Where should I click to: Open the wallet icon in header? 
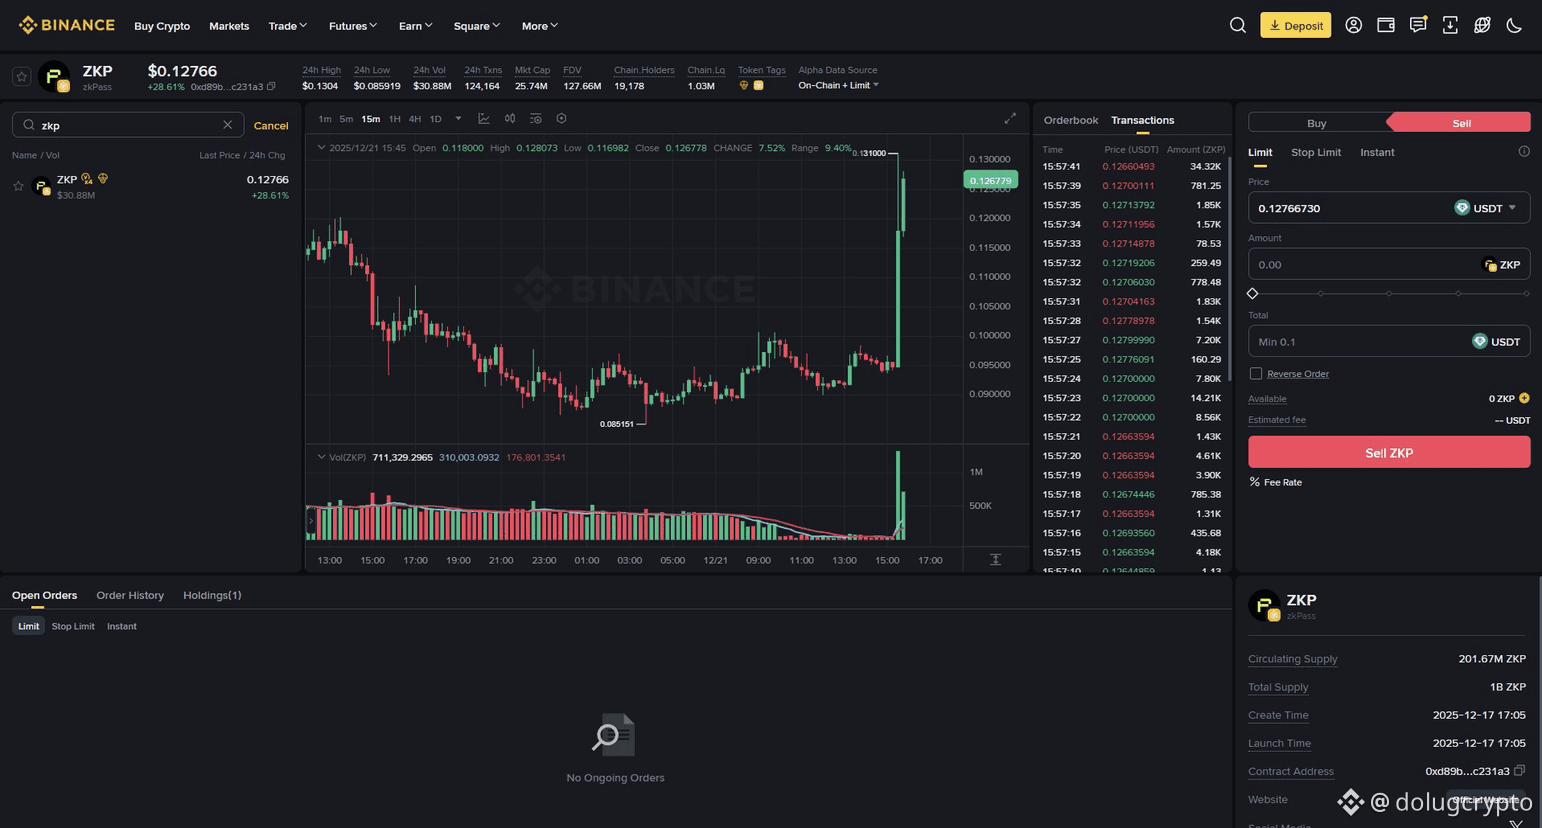tap(1386, 25)
